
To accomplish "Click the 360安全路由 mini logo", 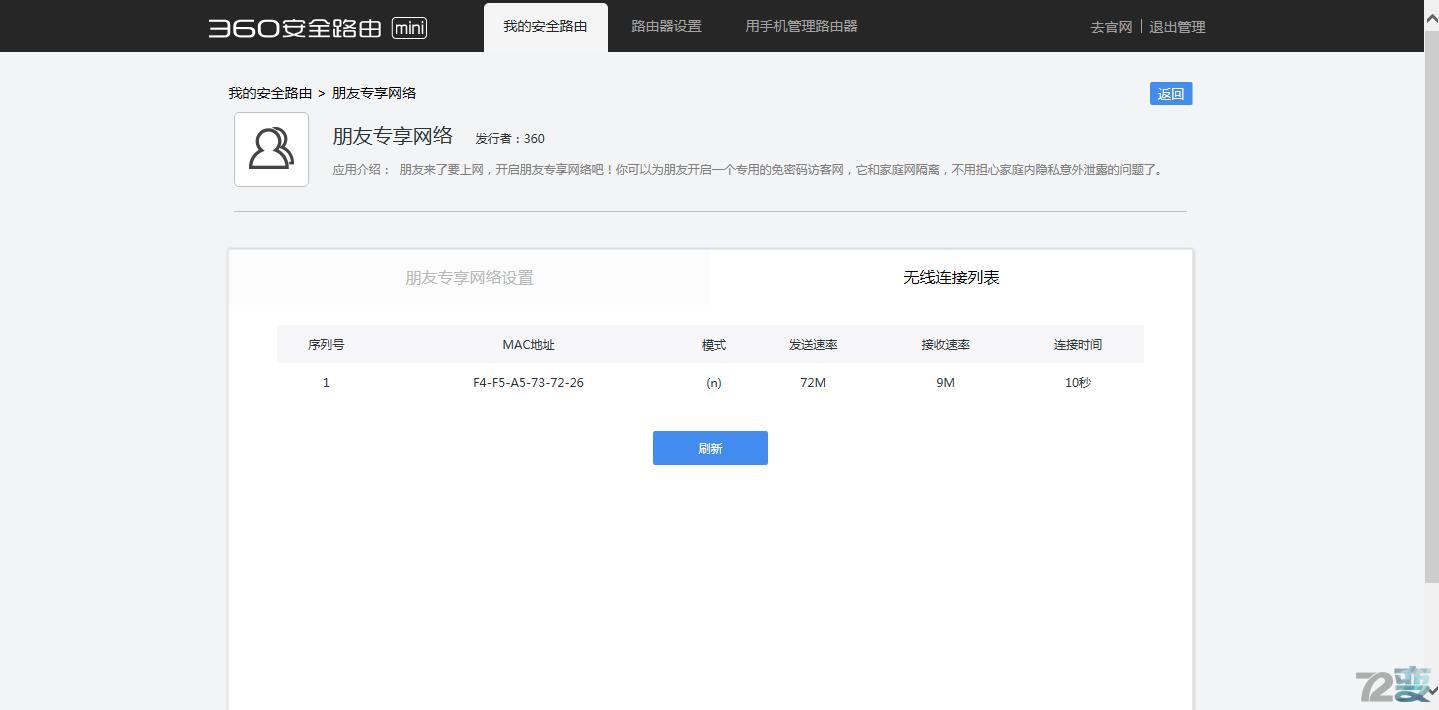I will 315,27.
